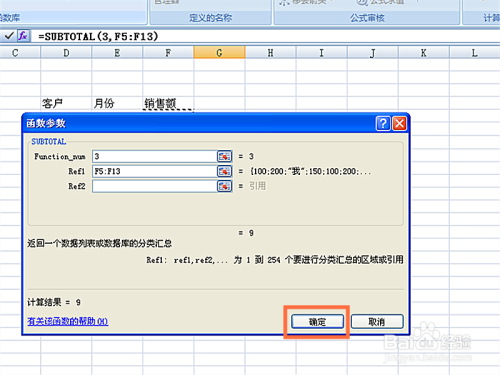Focus the Function_num input field

(154, 156)
